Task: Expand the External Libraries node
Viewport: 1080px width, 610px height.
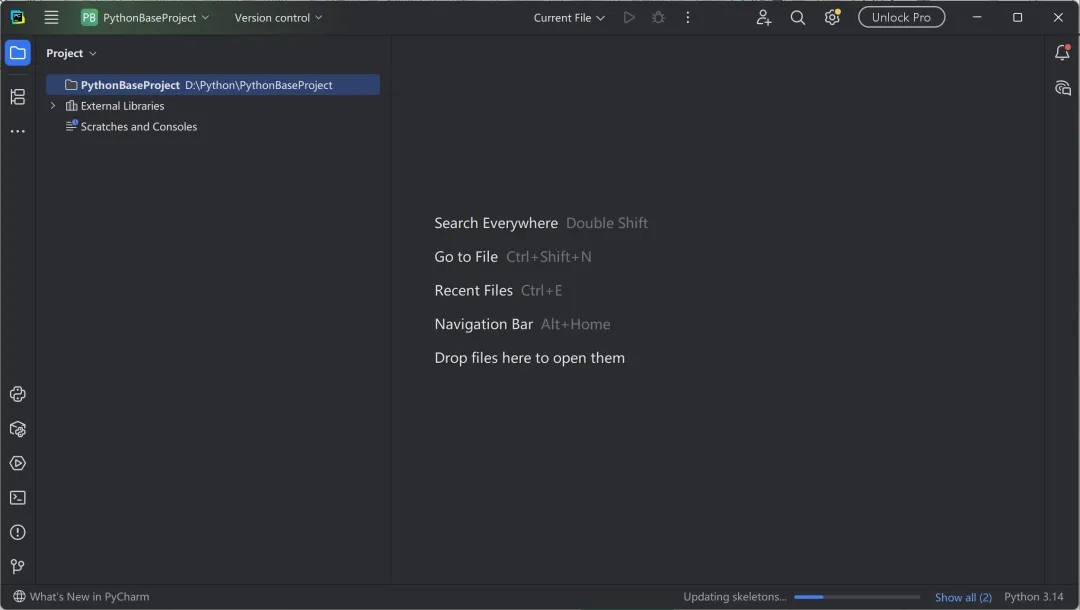Action: coord(53,105)
